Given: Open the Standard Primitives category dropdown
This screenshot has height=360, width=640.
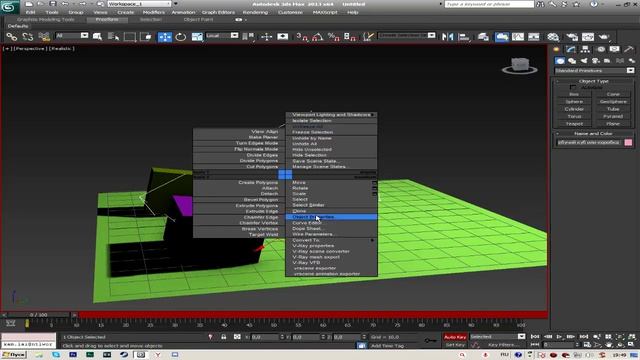Looking at the screenshot, I should click(595, 71).
